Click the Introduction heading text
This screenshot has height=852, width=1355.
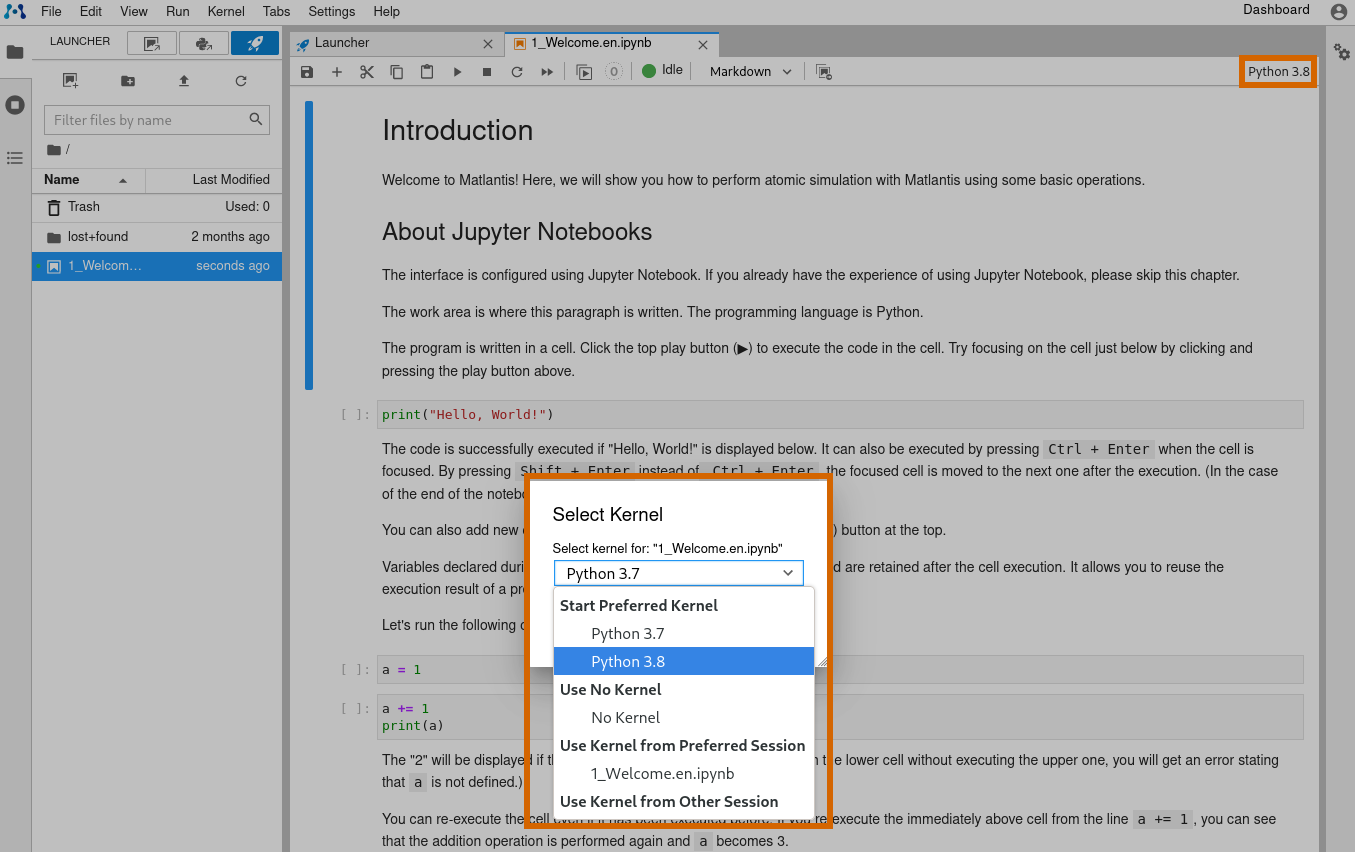pos(457,131)
